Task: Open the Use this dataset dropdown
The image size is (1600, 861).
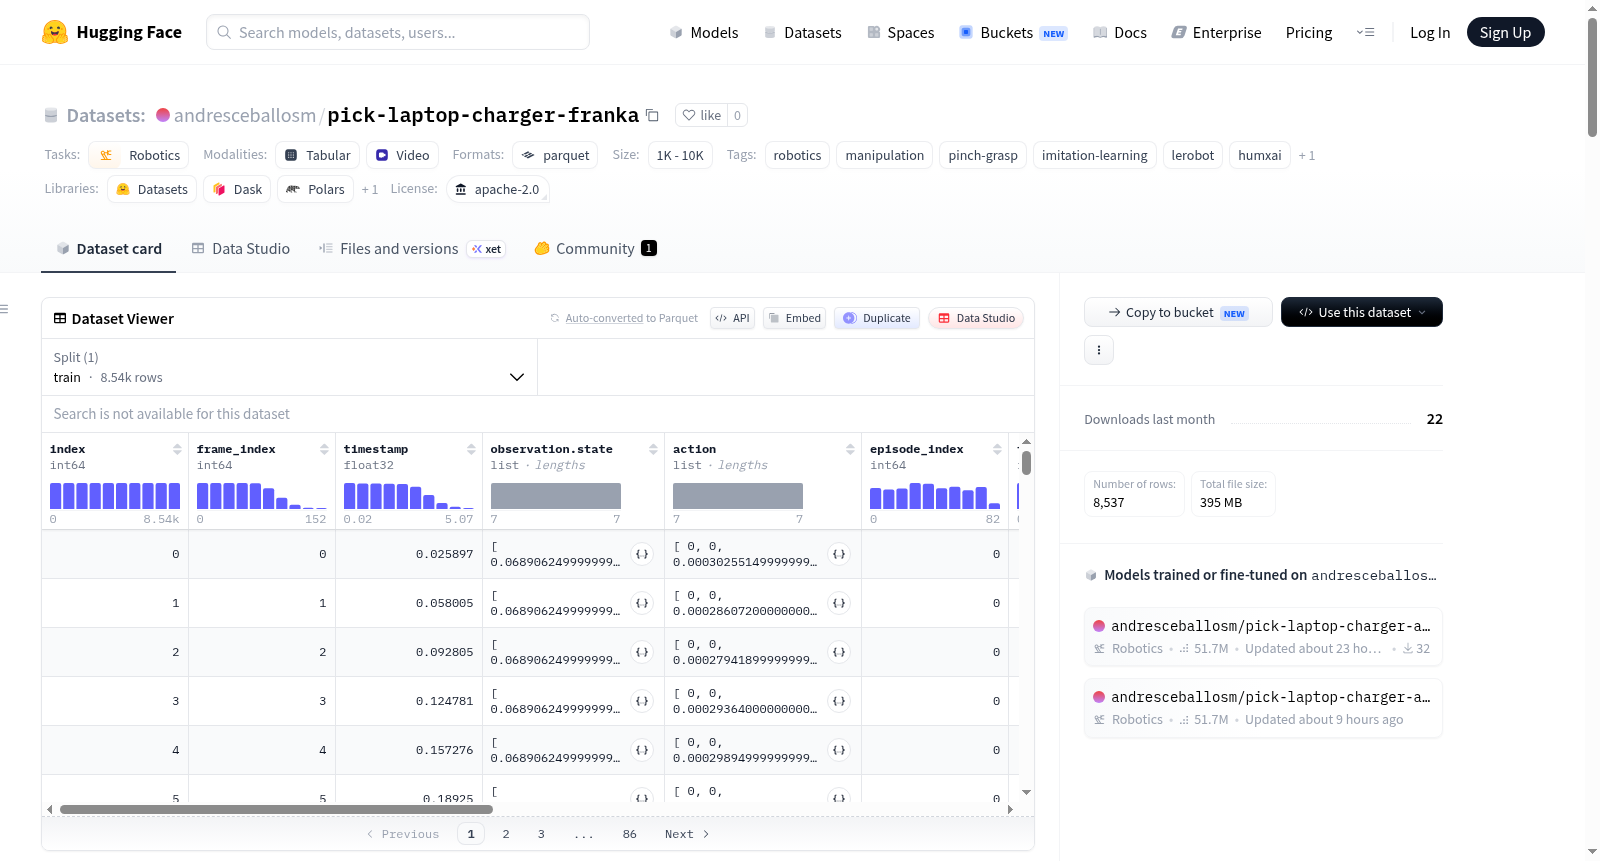Action: pos(1362,312)
